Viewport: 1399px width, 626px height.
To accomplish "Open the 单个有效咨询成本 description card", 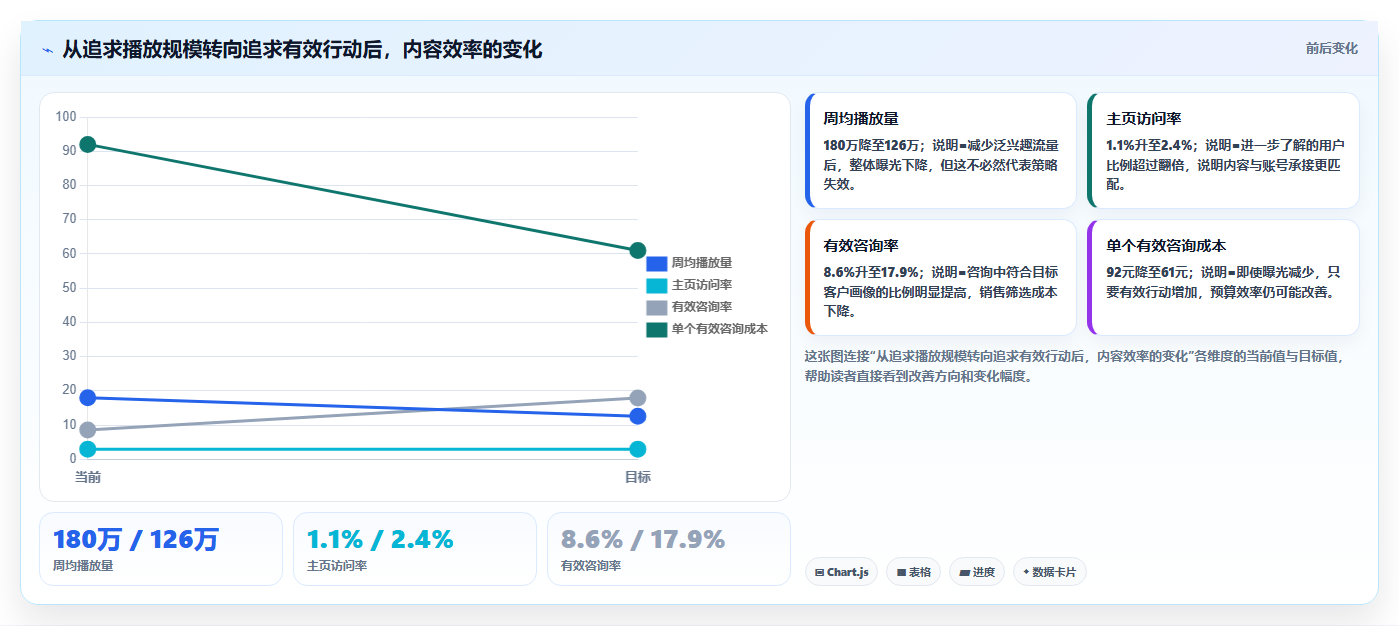I will pos(1224,278).
